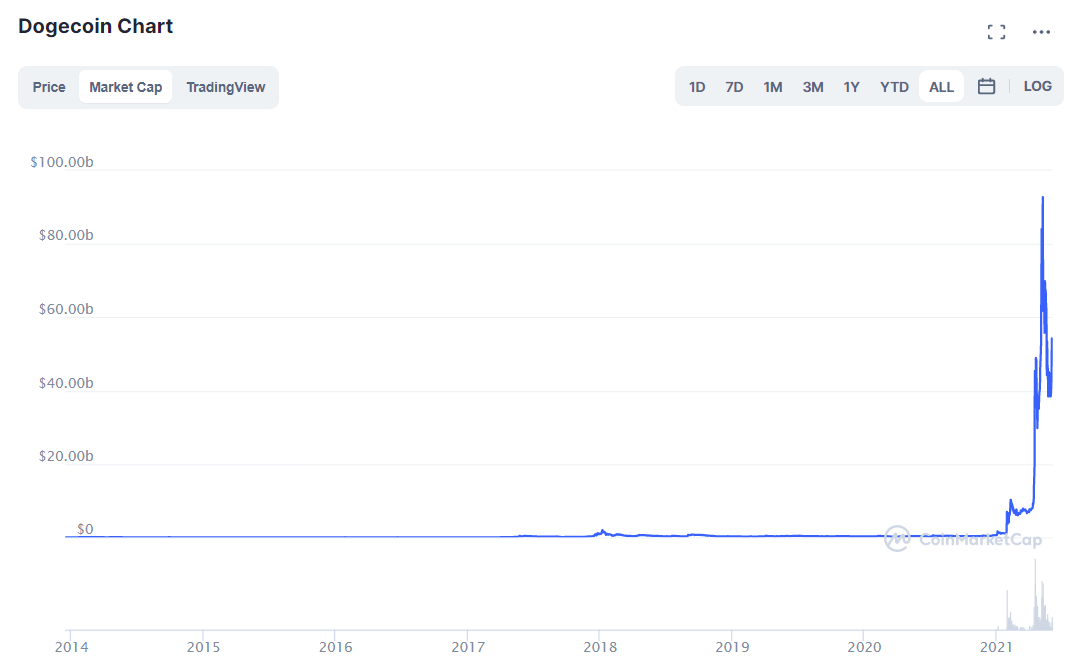
Task: Set chart range to 3M
Action: 813,87
